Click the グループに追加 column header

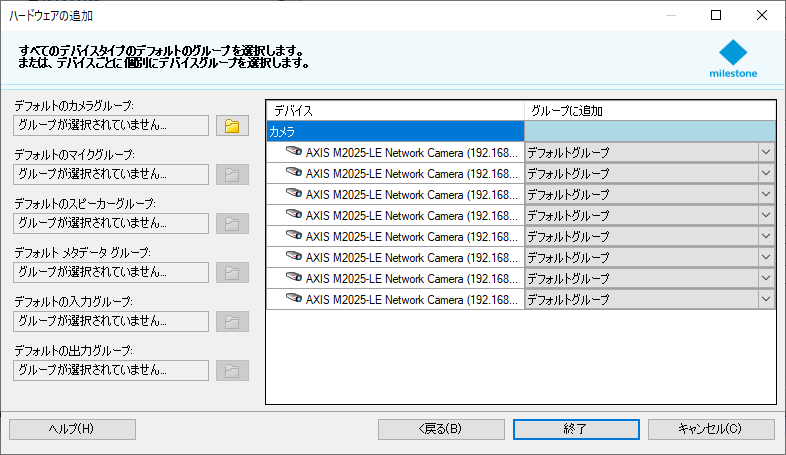click(650, 111)
